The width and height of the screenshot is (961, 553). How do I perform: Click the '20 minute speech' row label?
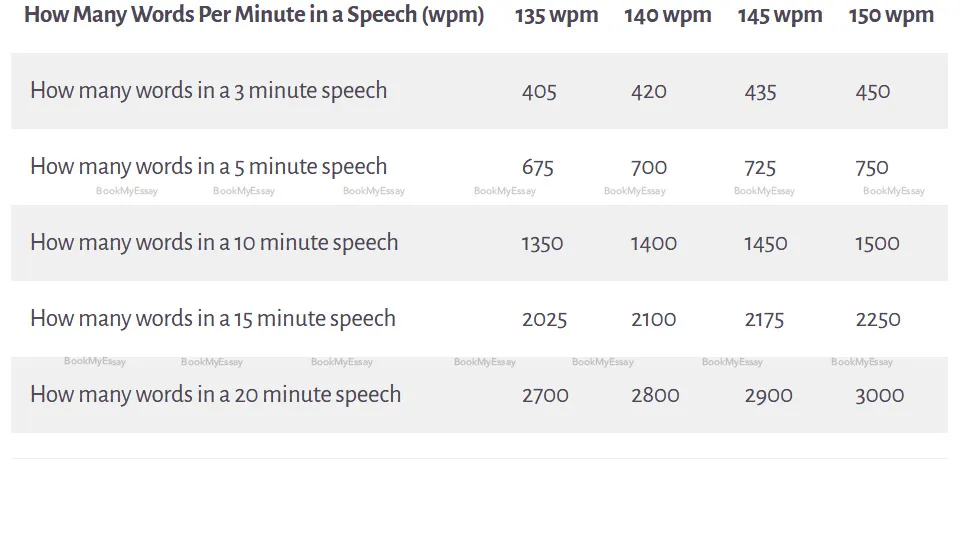coord(215,395)
